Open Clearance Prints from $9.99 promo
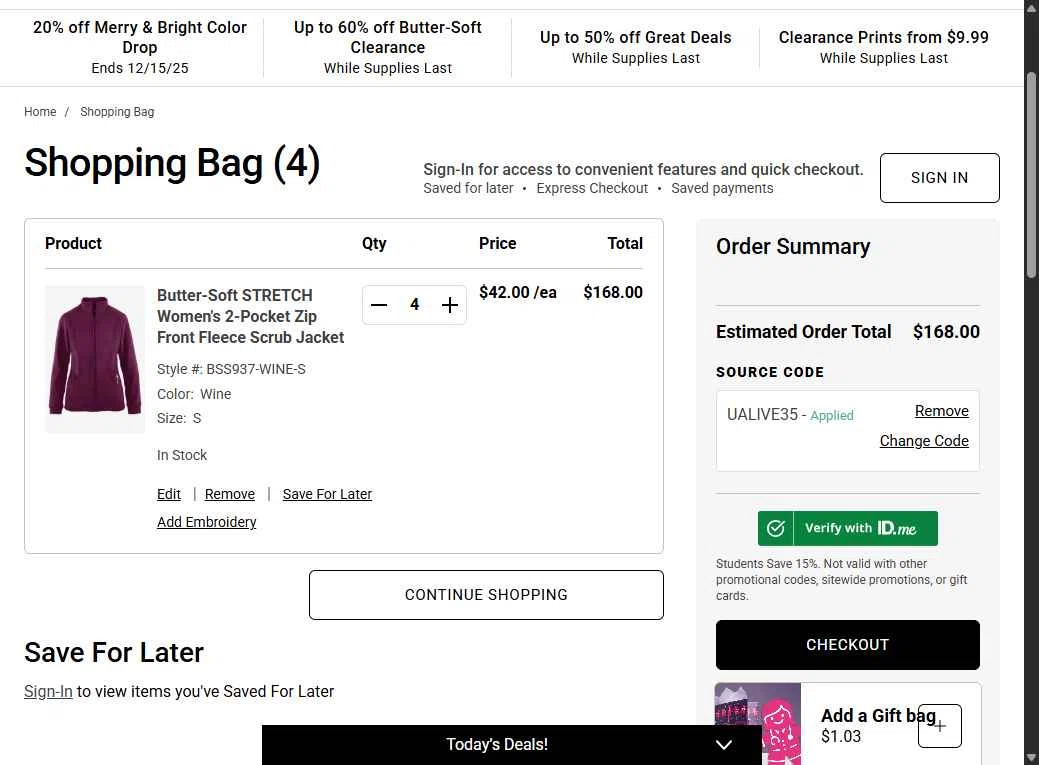 click(883, 47)
